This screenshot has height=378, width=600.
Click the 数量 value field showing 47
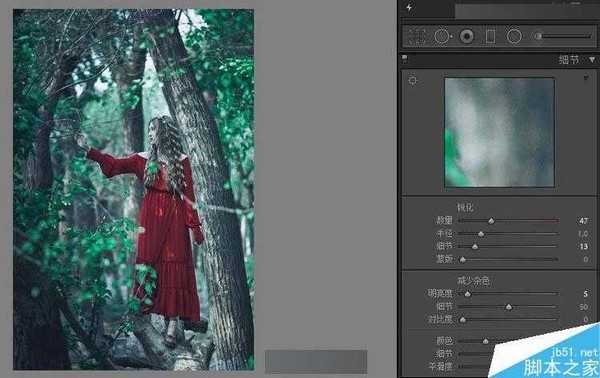(583, 221)
